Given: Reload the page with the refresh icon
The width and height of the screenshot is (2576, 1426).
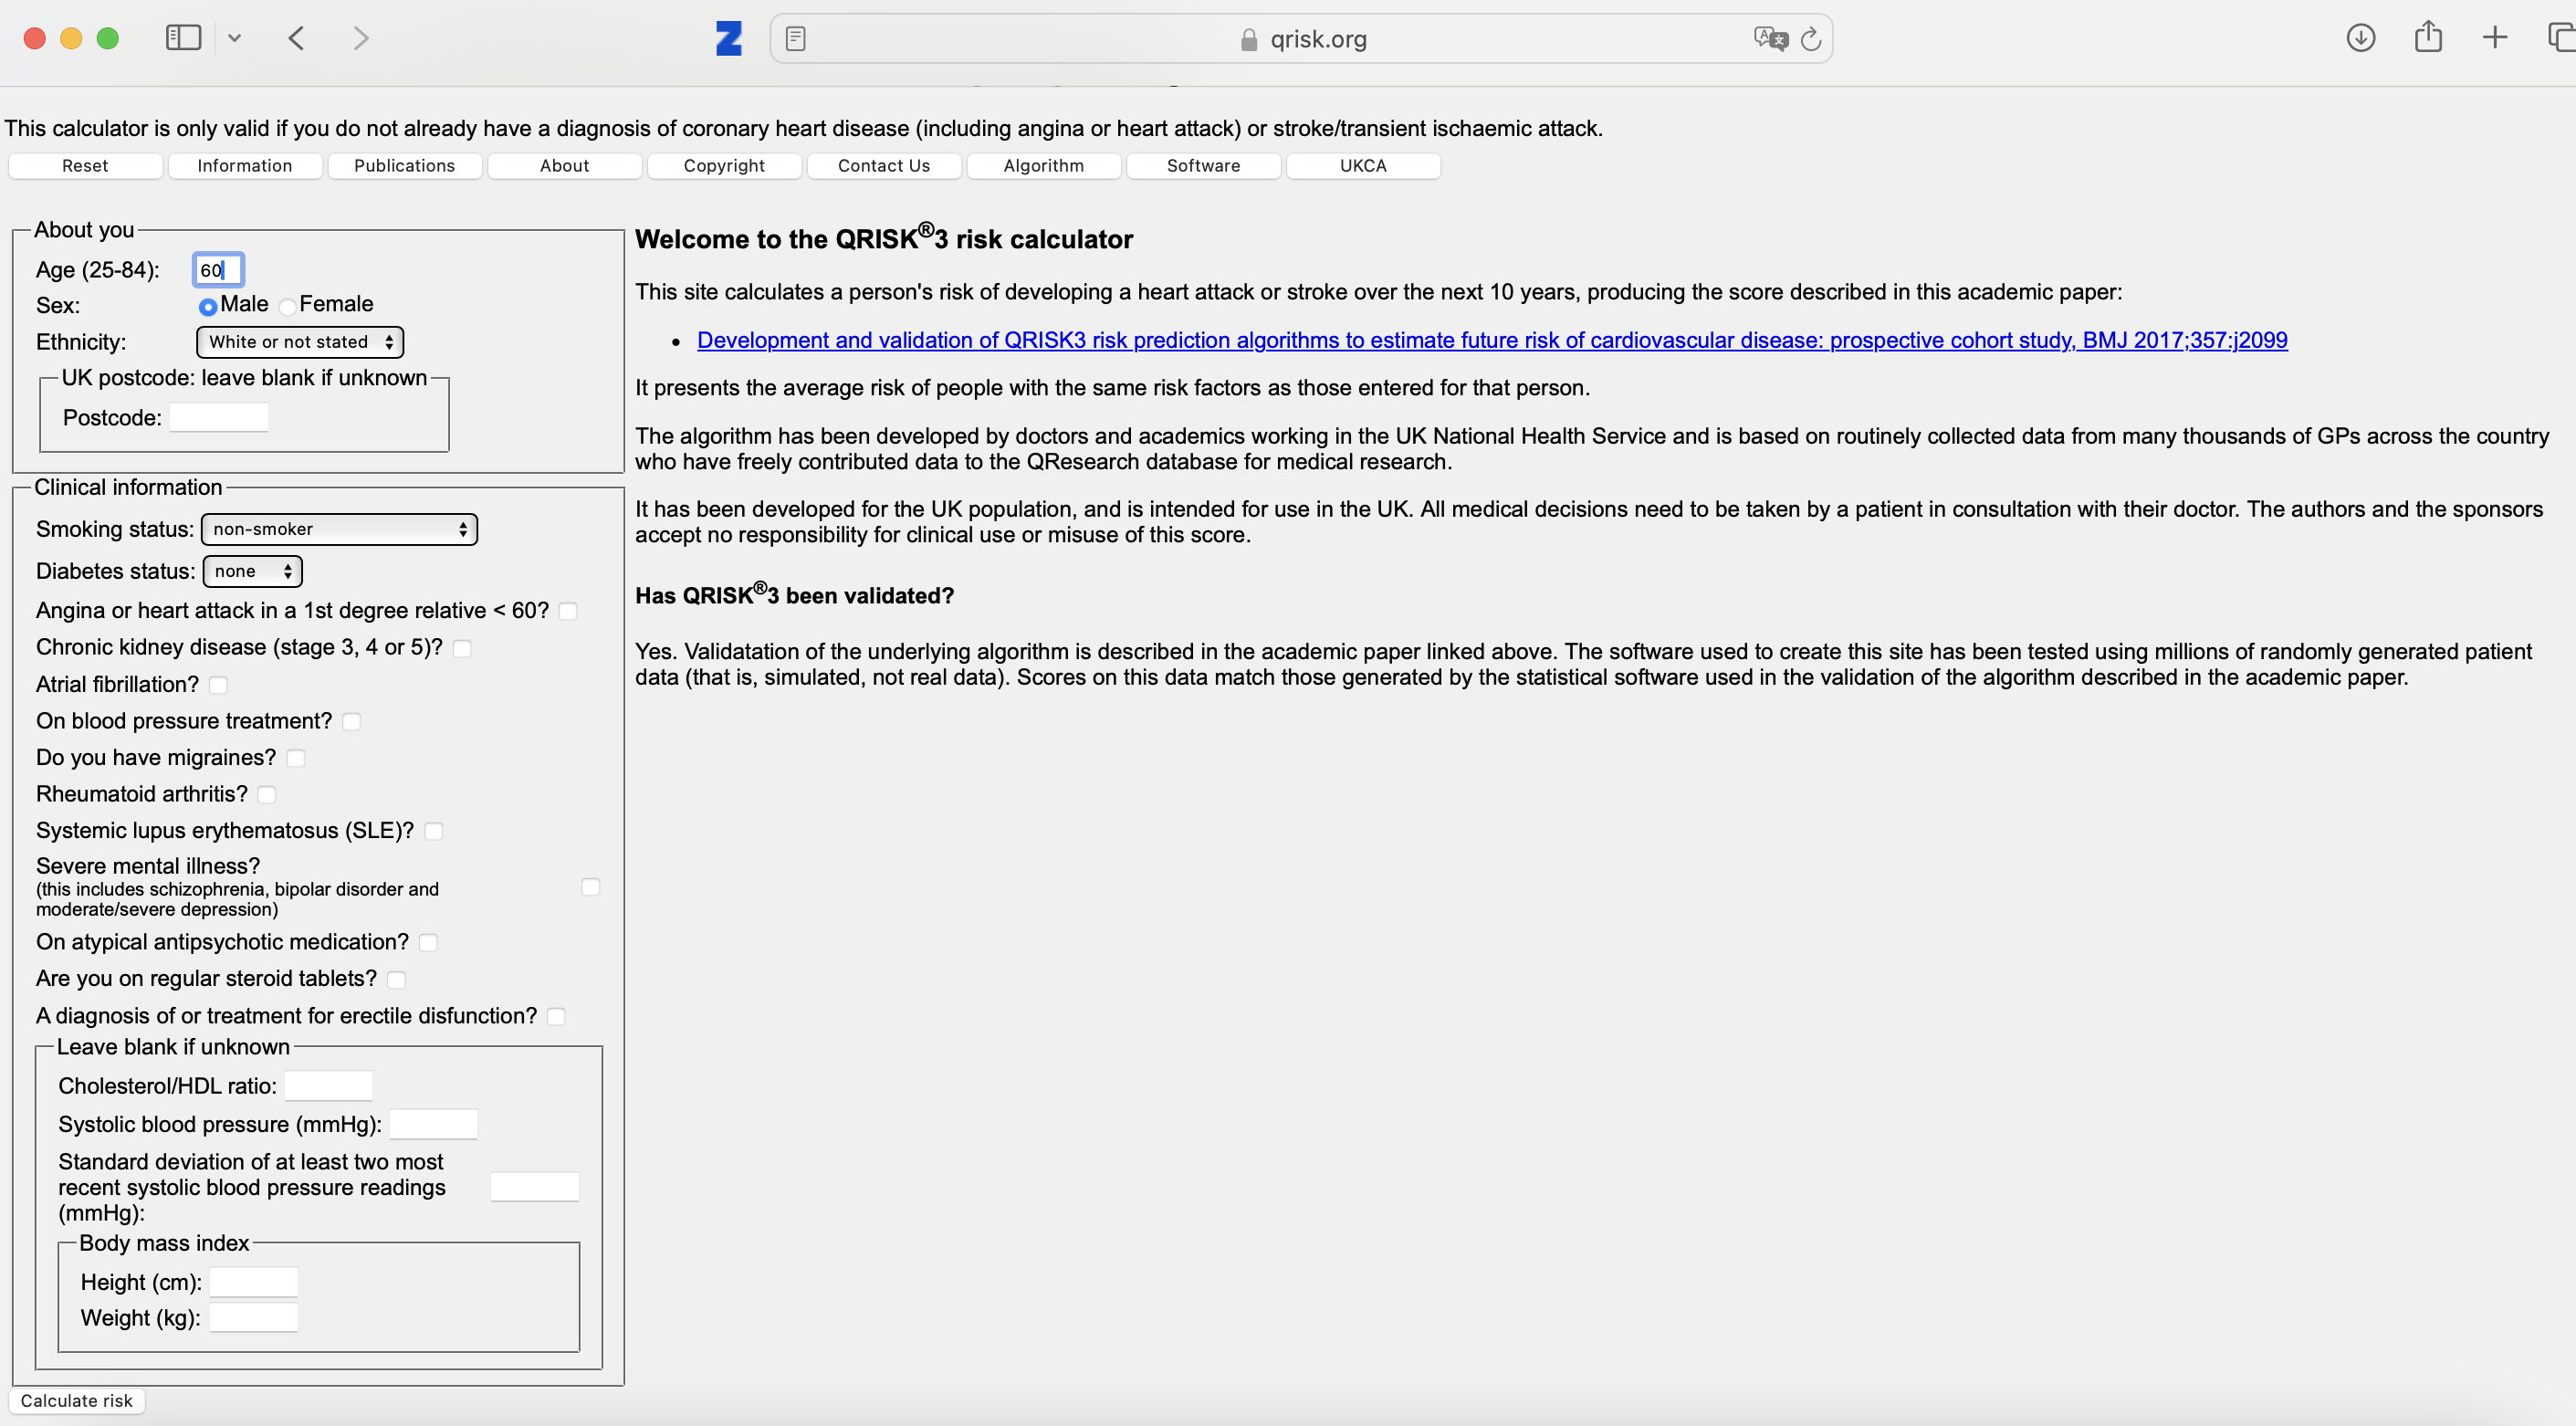Looking at the screenshot, I should click(1810, 39).
